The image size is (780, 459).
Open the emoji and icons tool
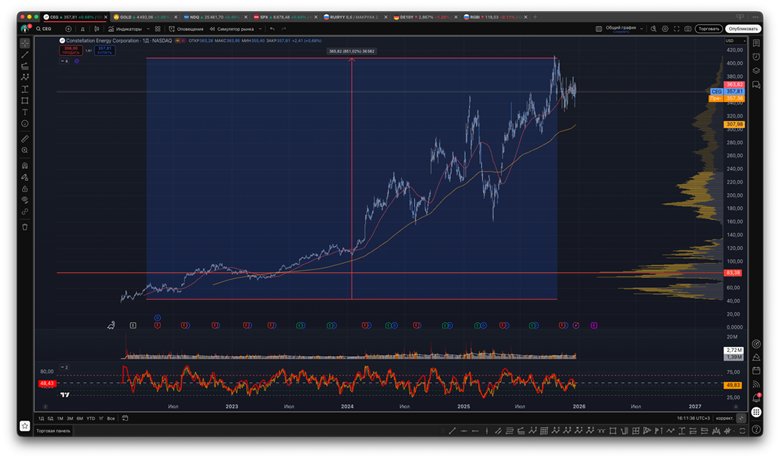(25, 123)
